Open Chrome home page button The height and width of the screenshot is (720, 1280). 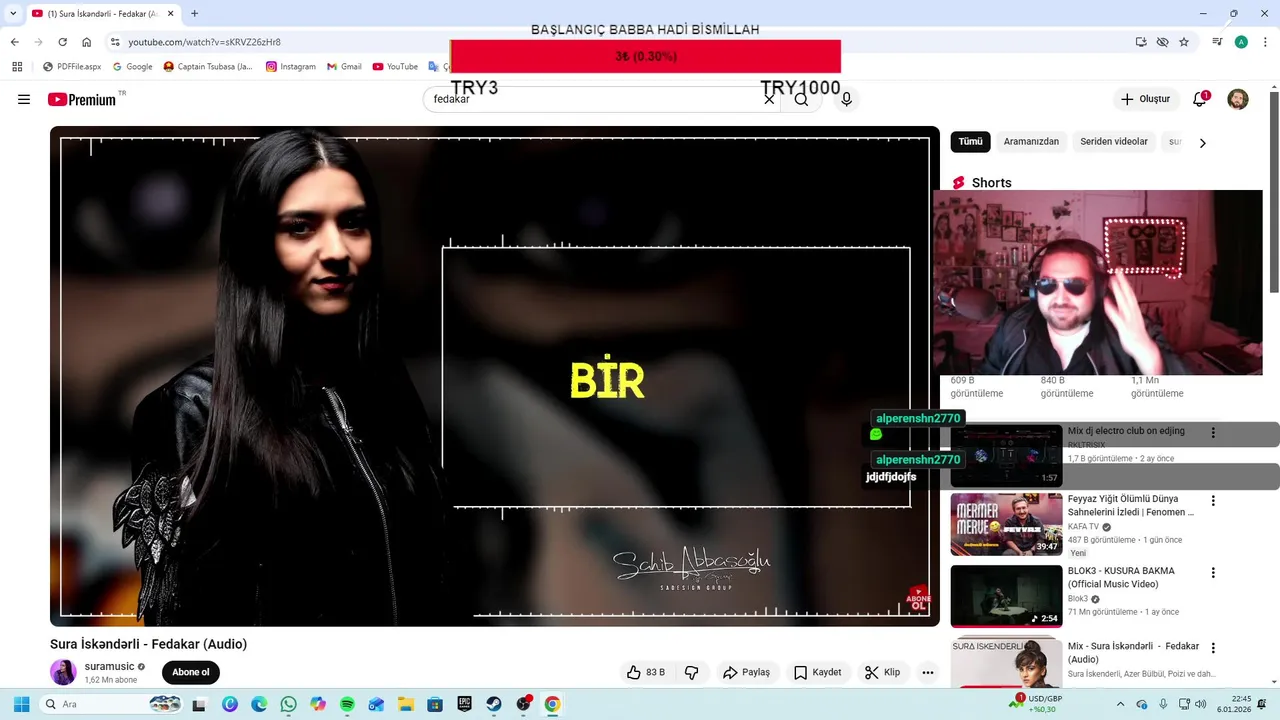point(86,42)
